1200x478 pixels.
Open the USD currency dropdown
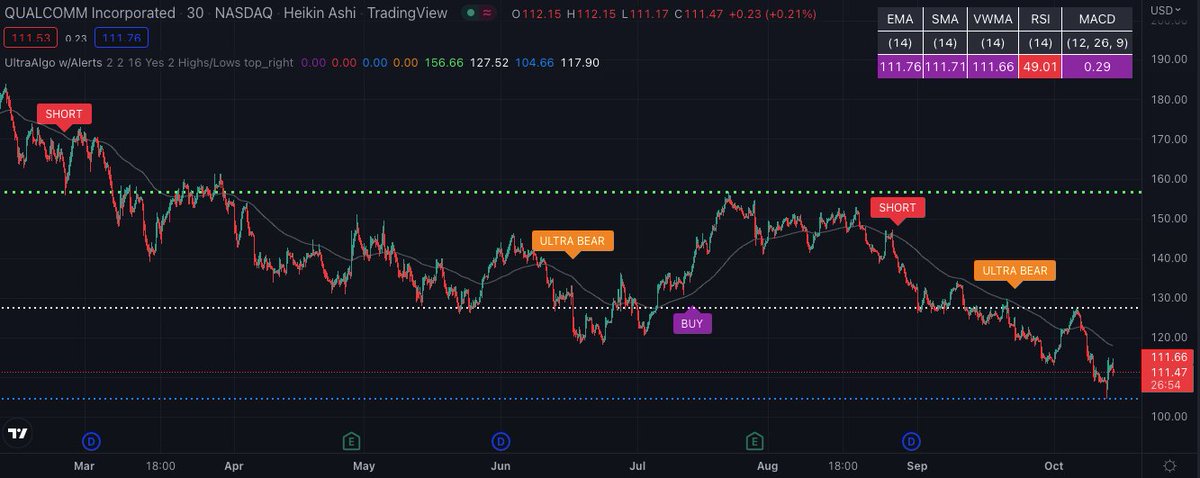1164,10
